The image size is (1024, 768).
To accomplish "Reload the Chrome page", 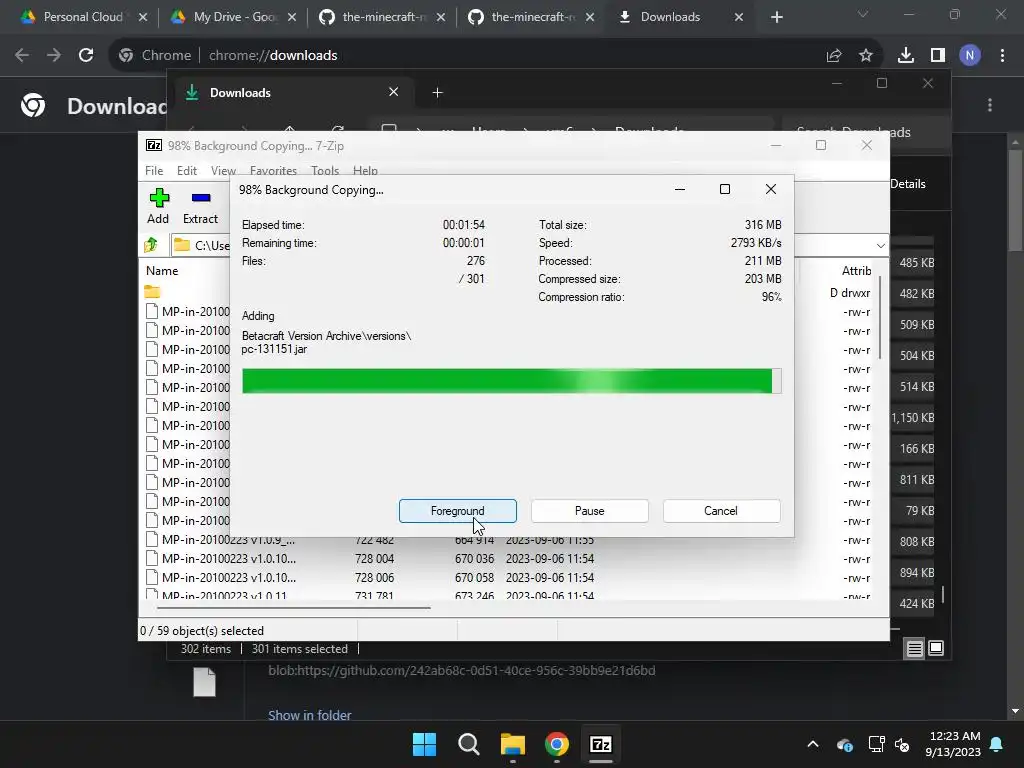I will (x=86, y=56).
